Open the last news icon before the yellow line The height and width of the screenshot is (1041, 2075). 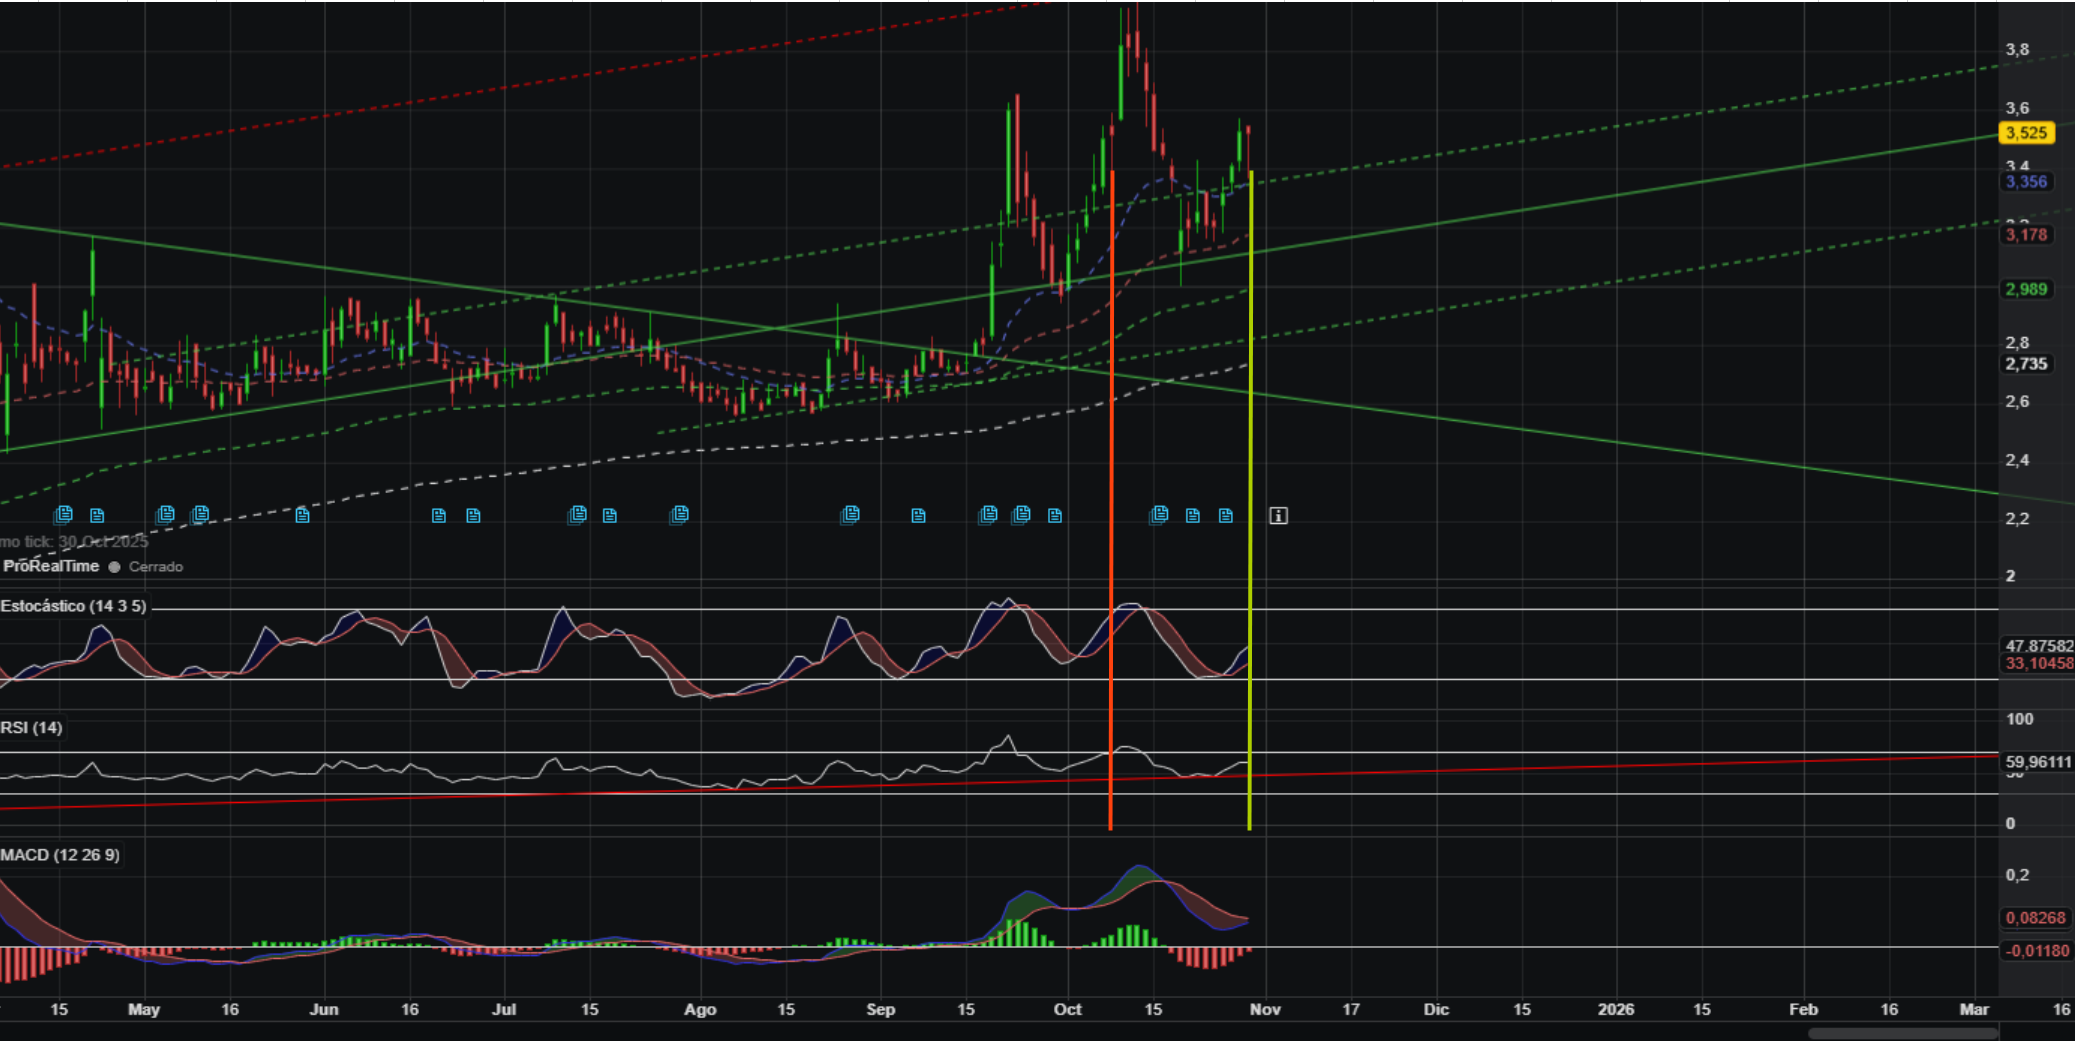click(1226, 516)
